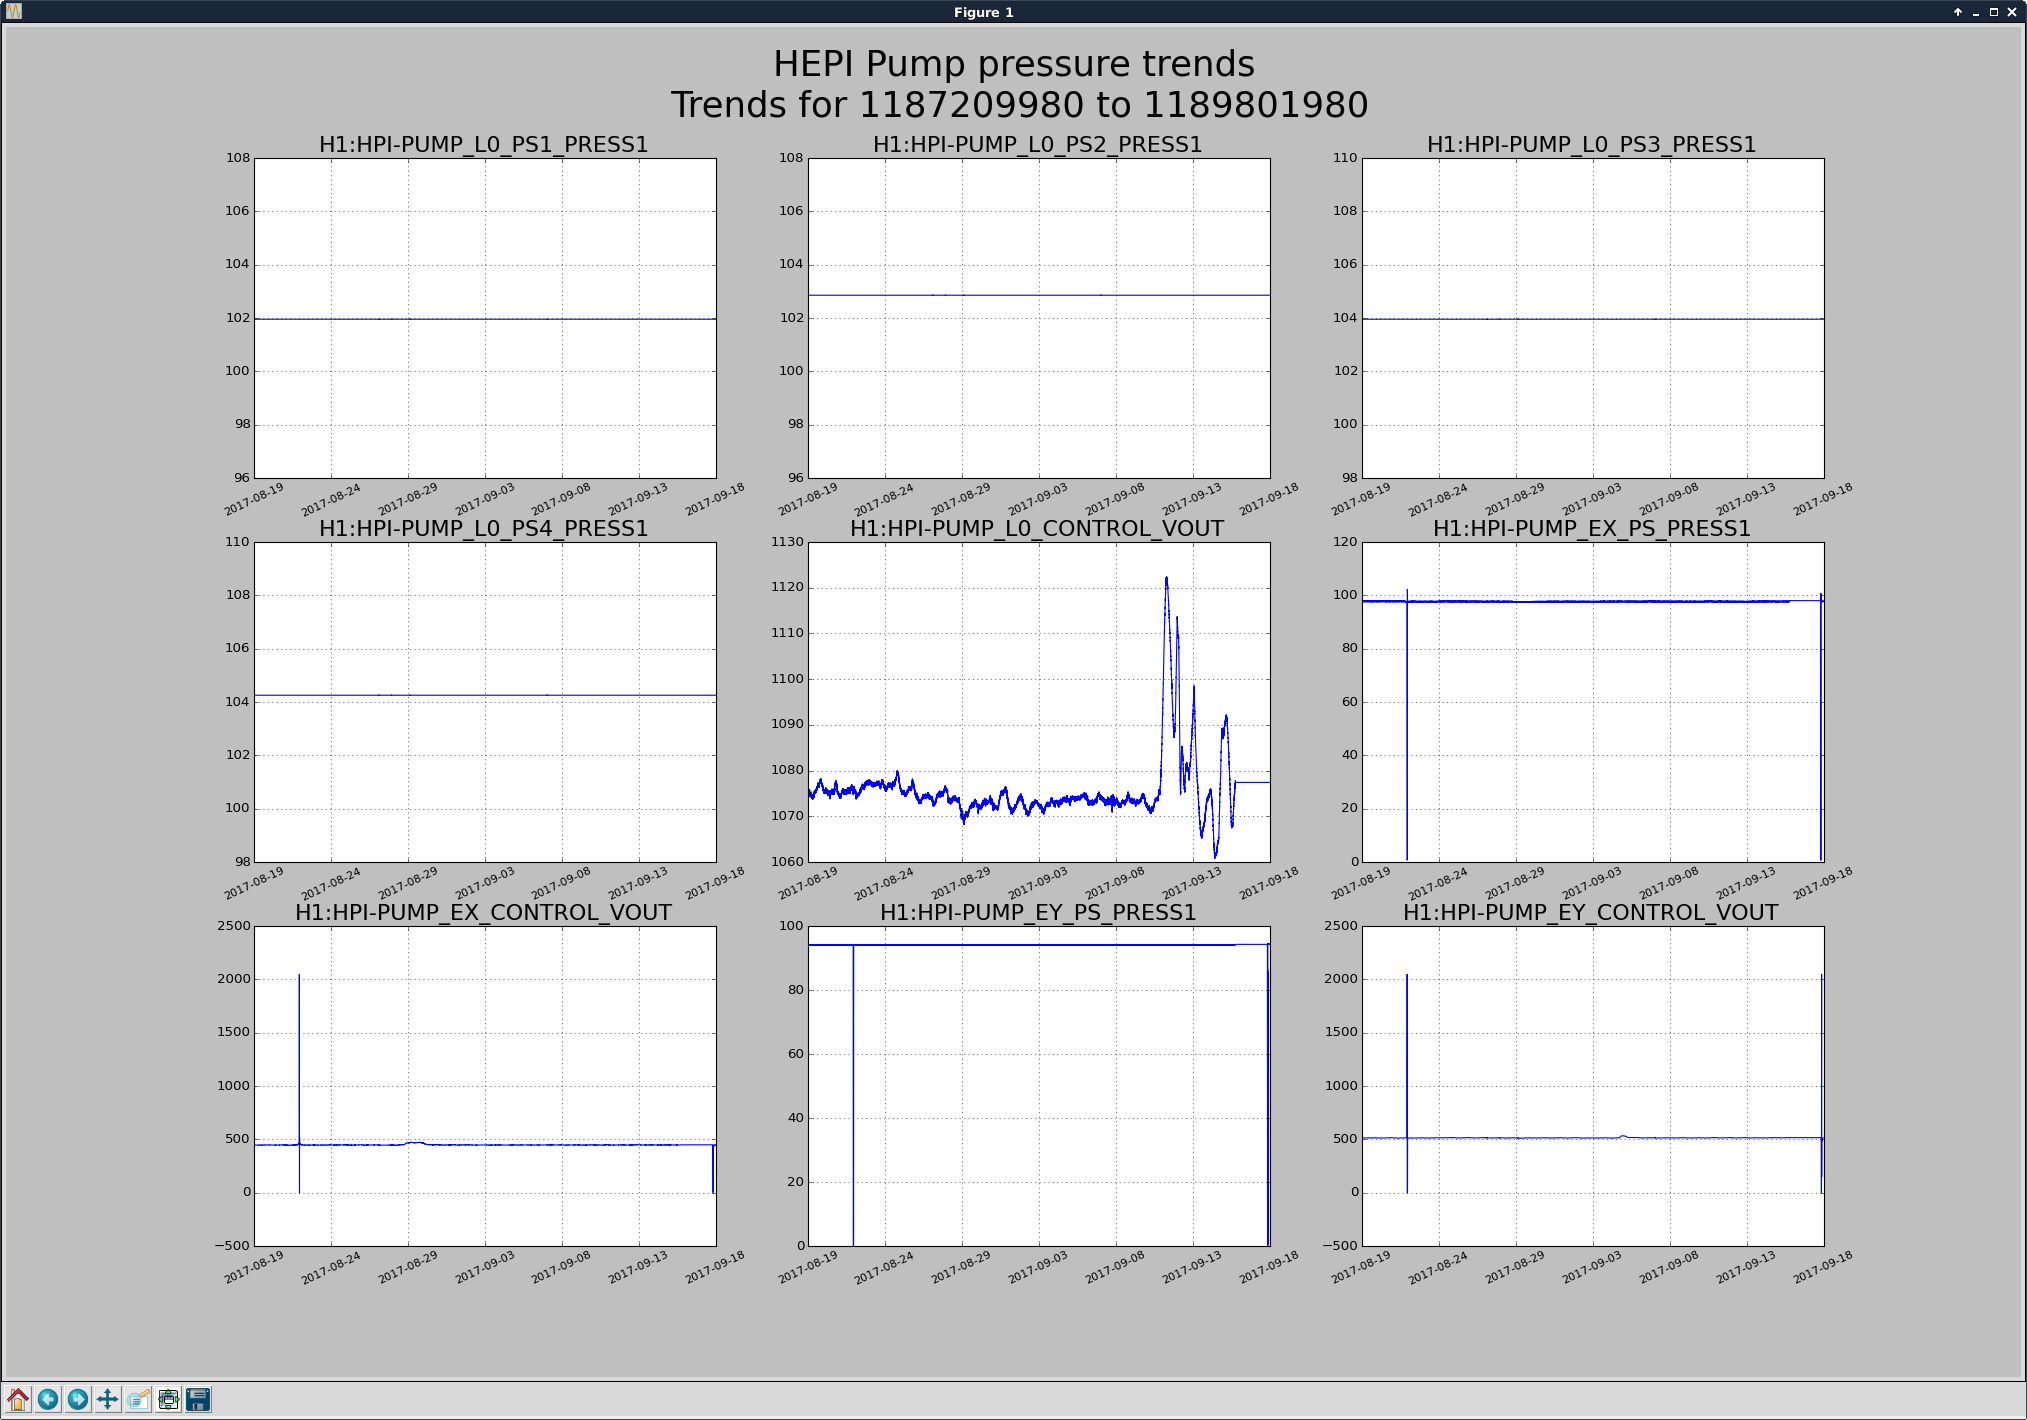Close the Figure 1 window
The height and width of the screenshot is (1420, 2027).
pyautogui.click(x=2011, y=12)
